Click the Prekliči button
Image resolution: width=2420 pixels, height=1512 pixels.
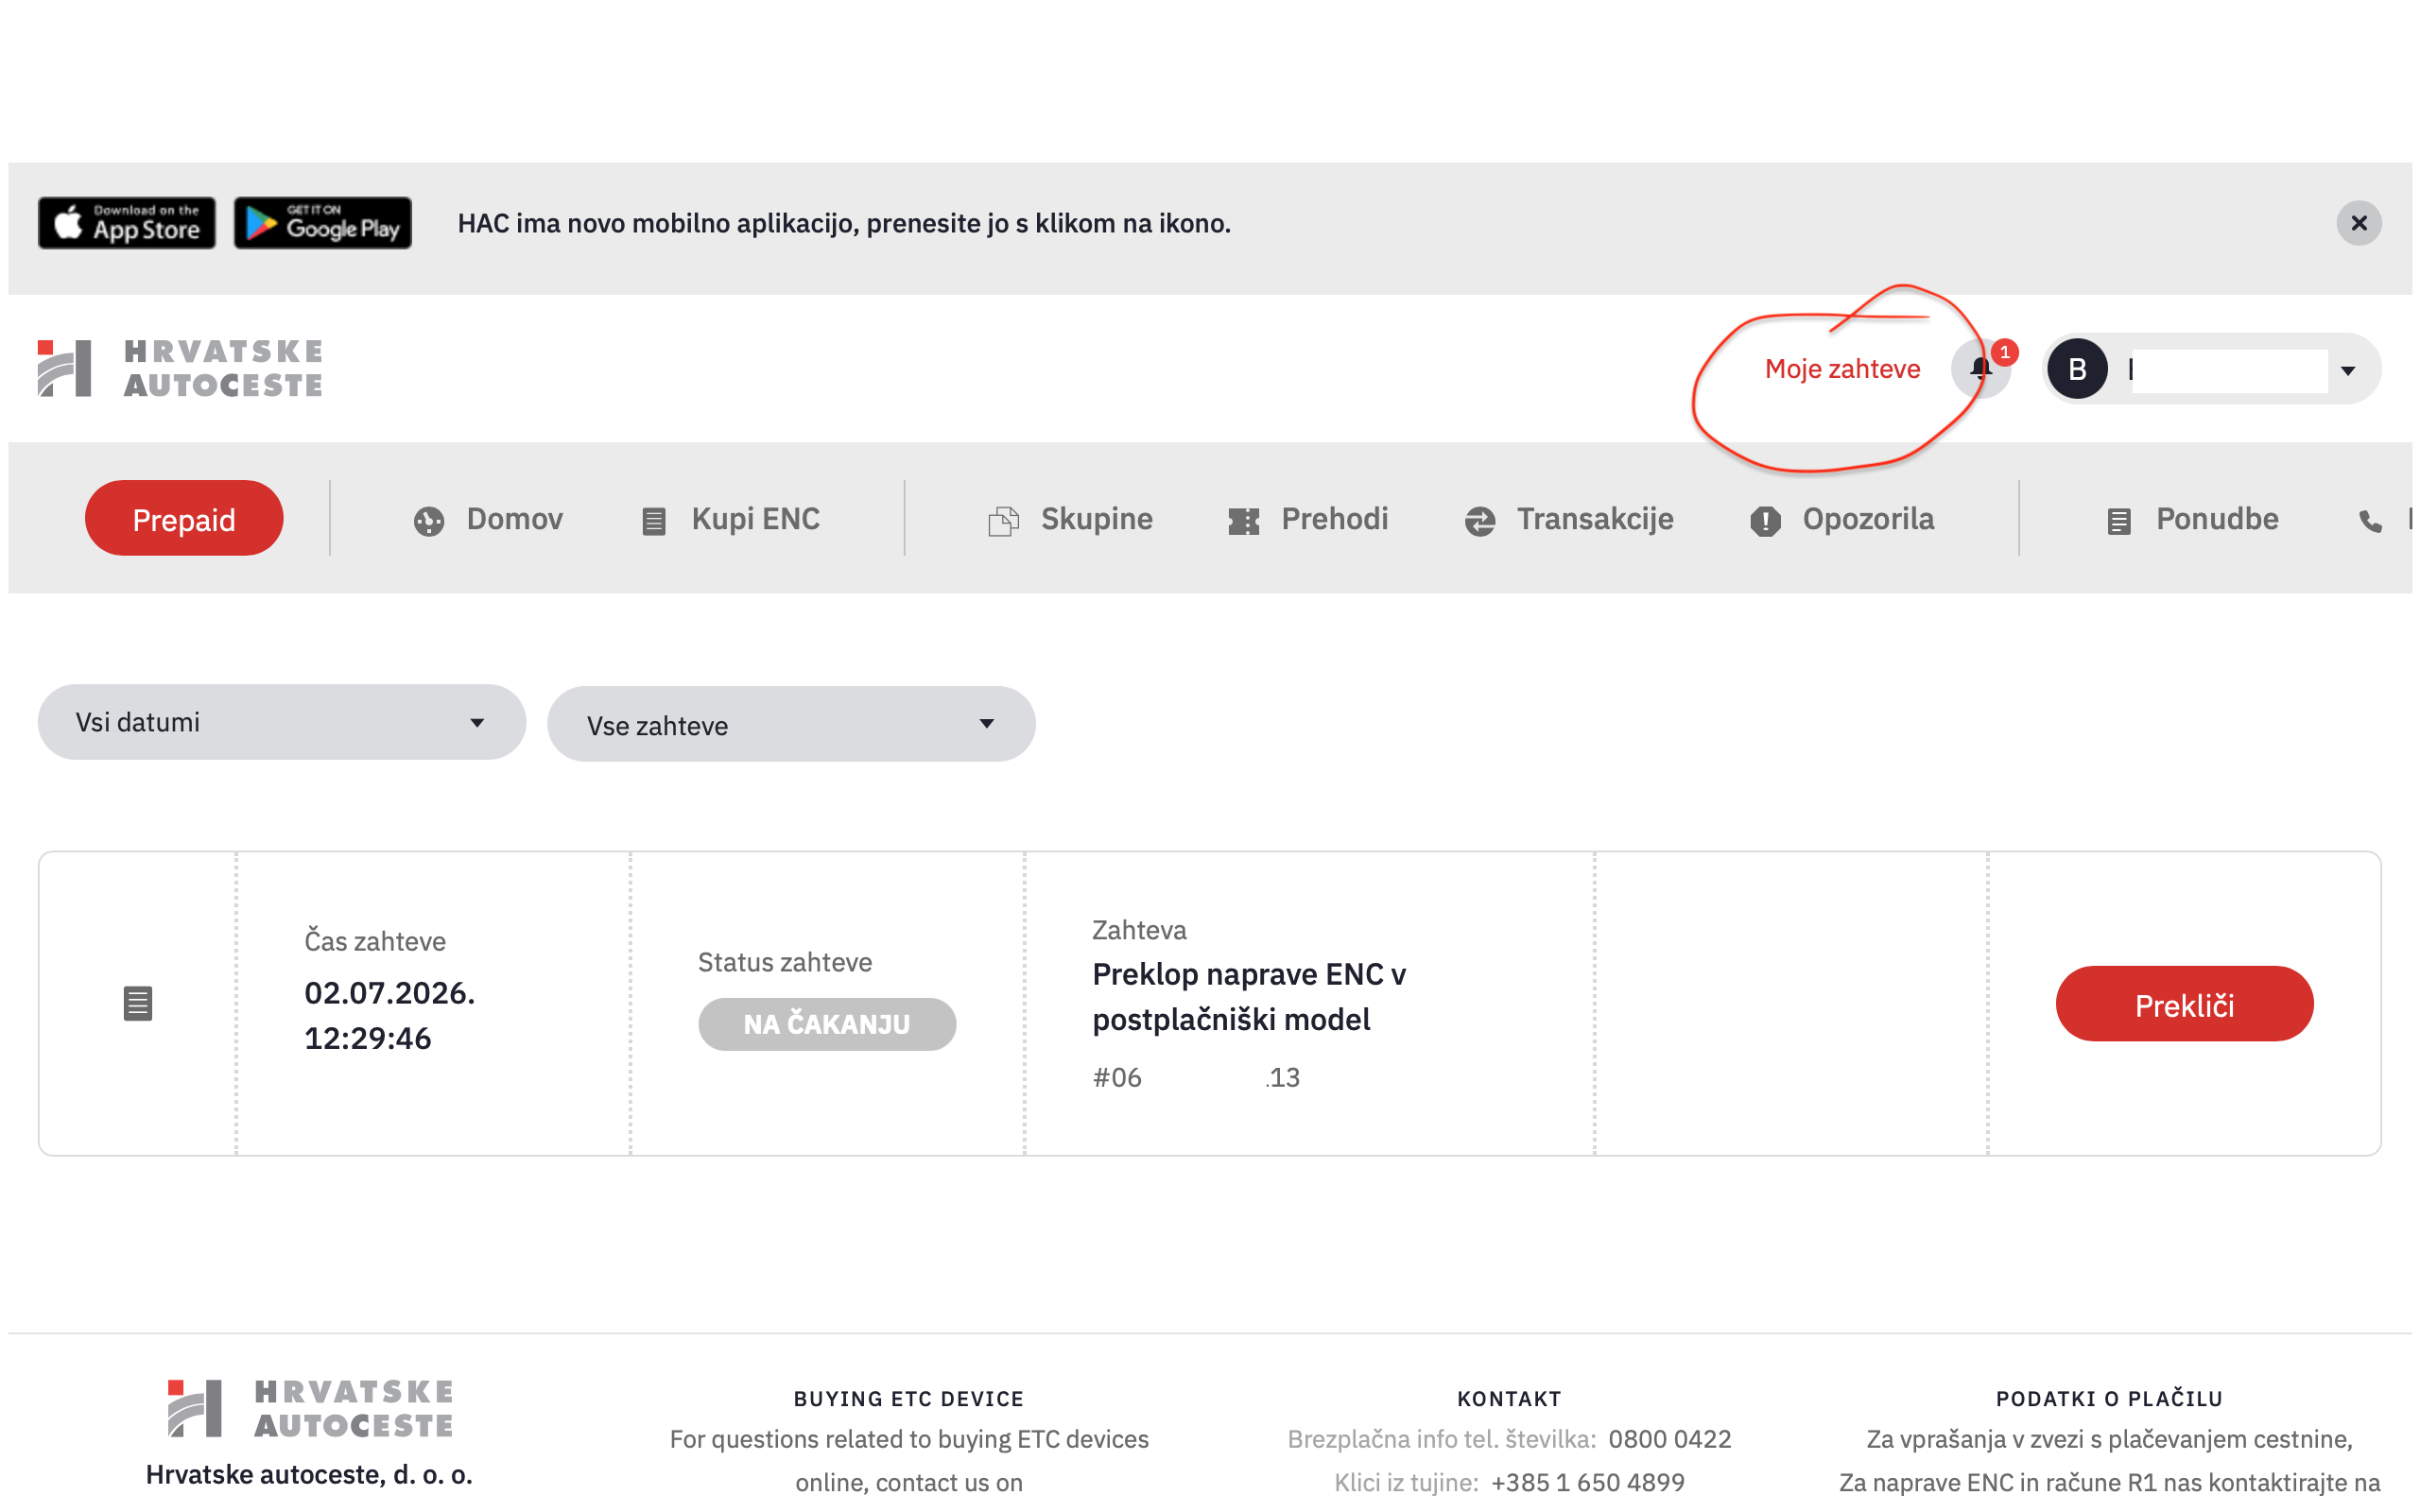pyautogui.click(x=2184, y=1004)
